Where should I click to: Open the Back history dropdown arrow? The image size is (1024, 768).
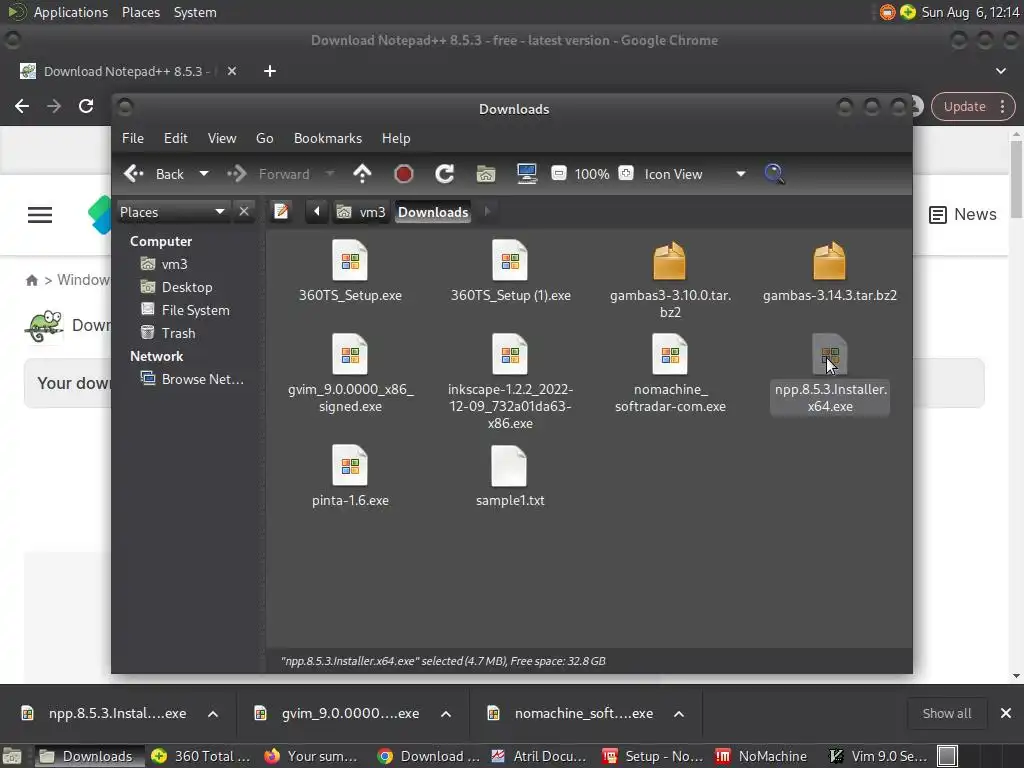click(204, 174)
